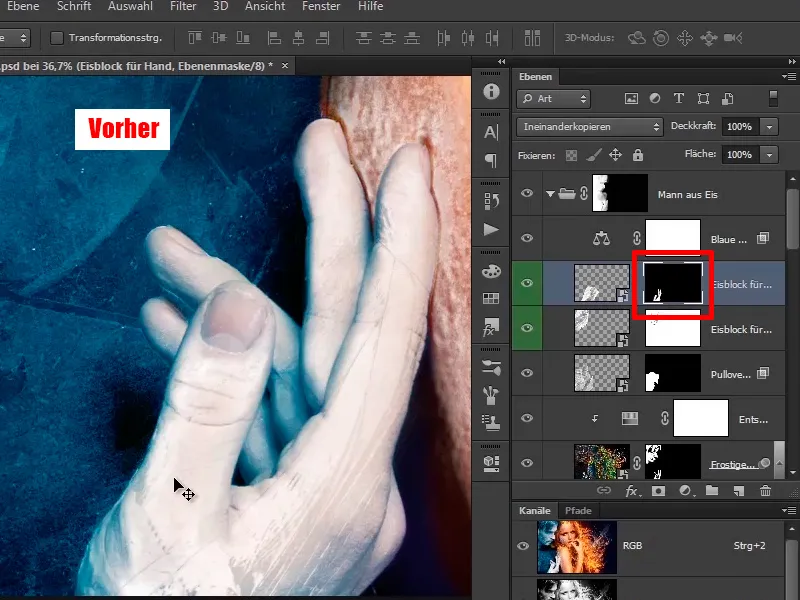This screenshot has height=600, width=800.
Task: Open the Info panel icon
Action: point(491,91)
